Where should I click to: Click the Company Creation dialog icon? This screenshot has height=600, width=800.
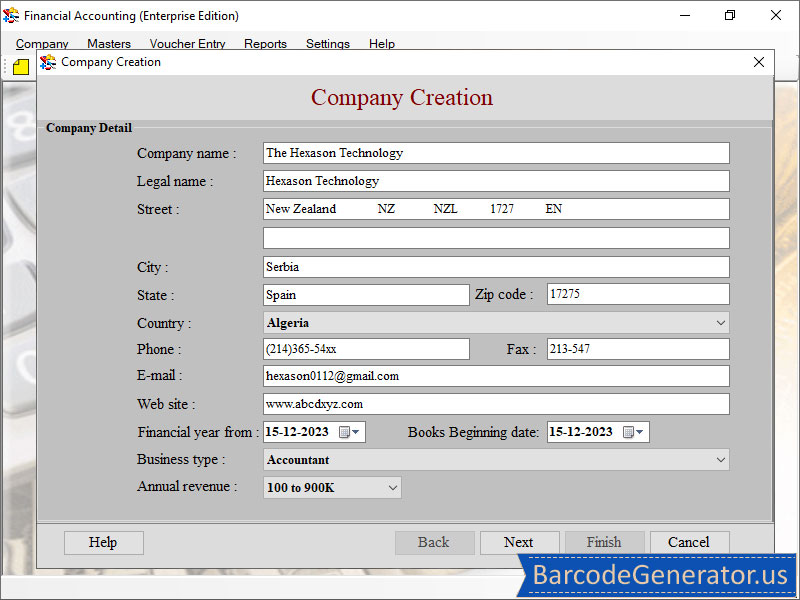47,62
